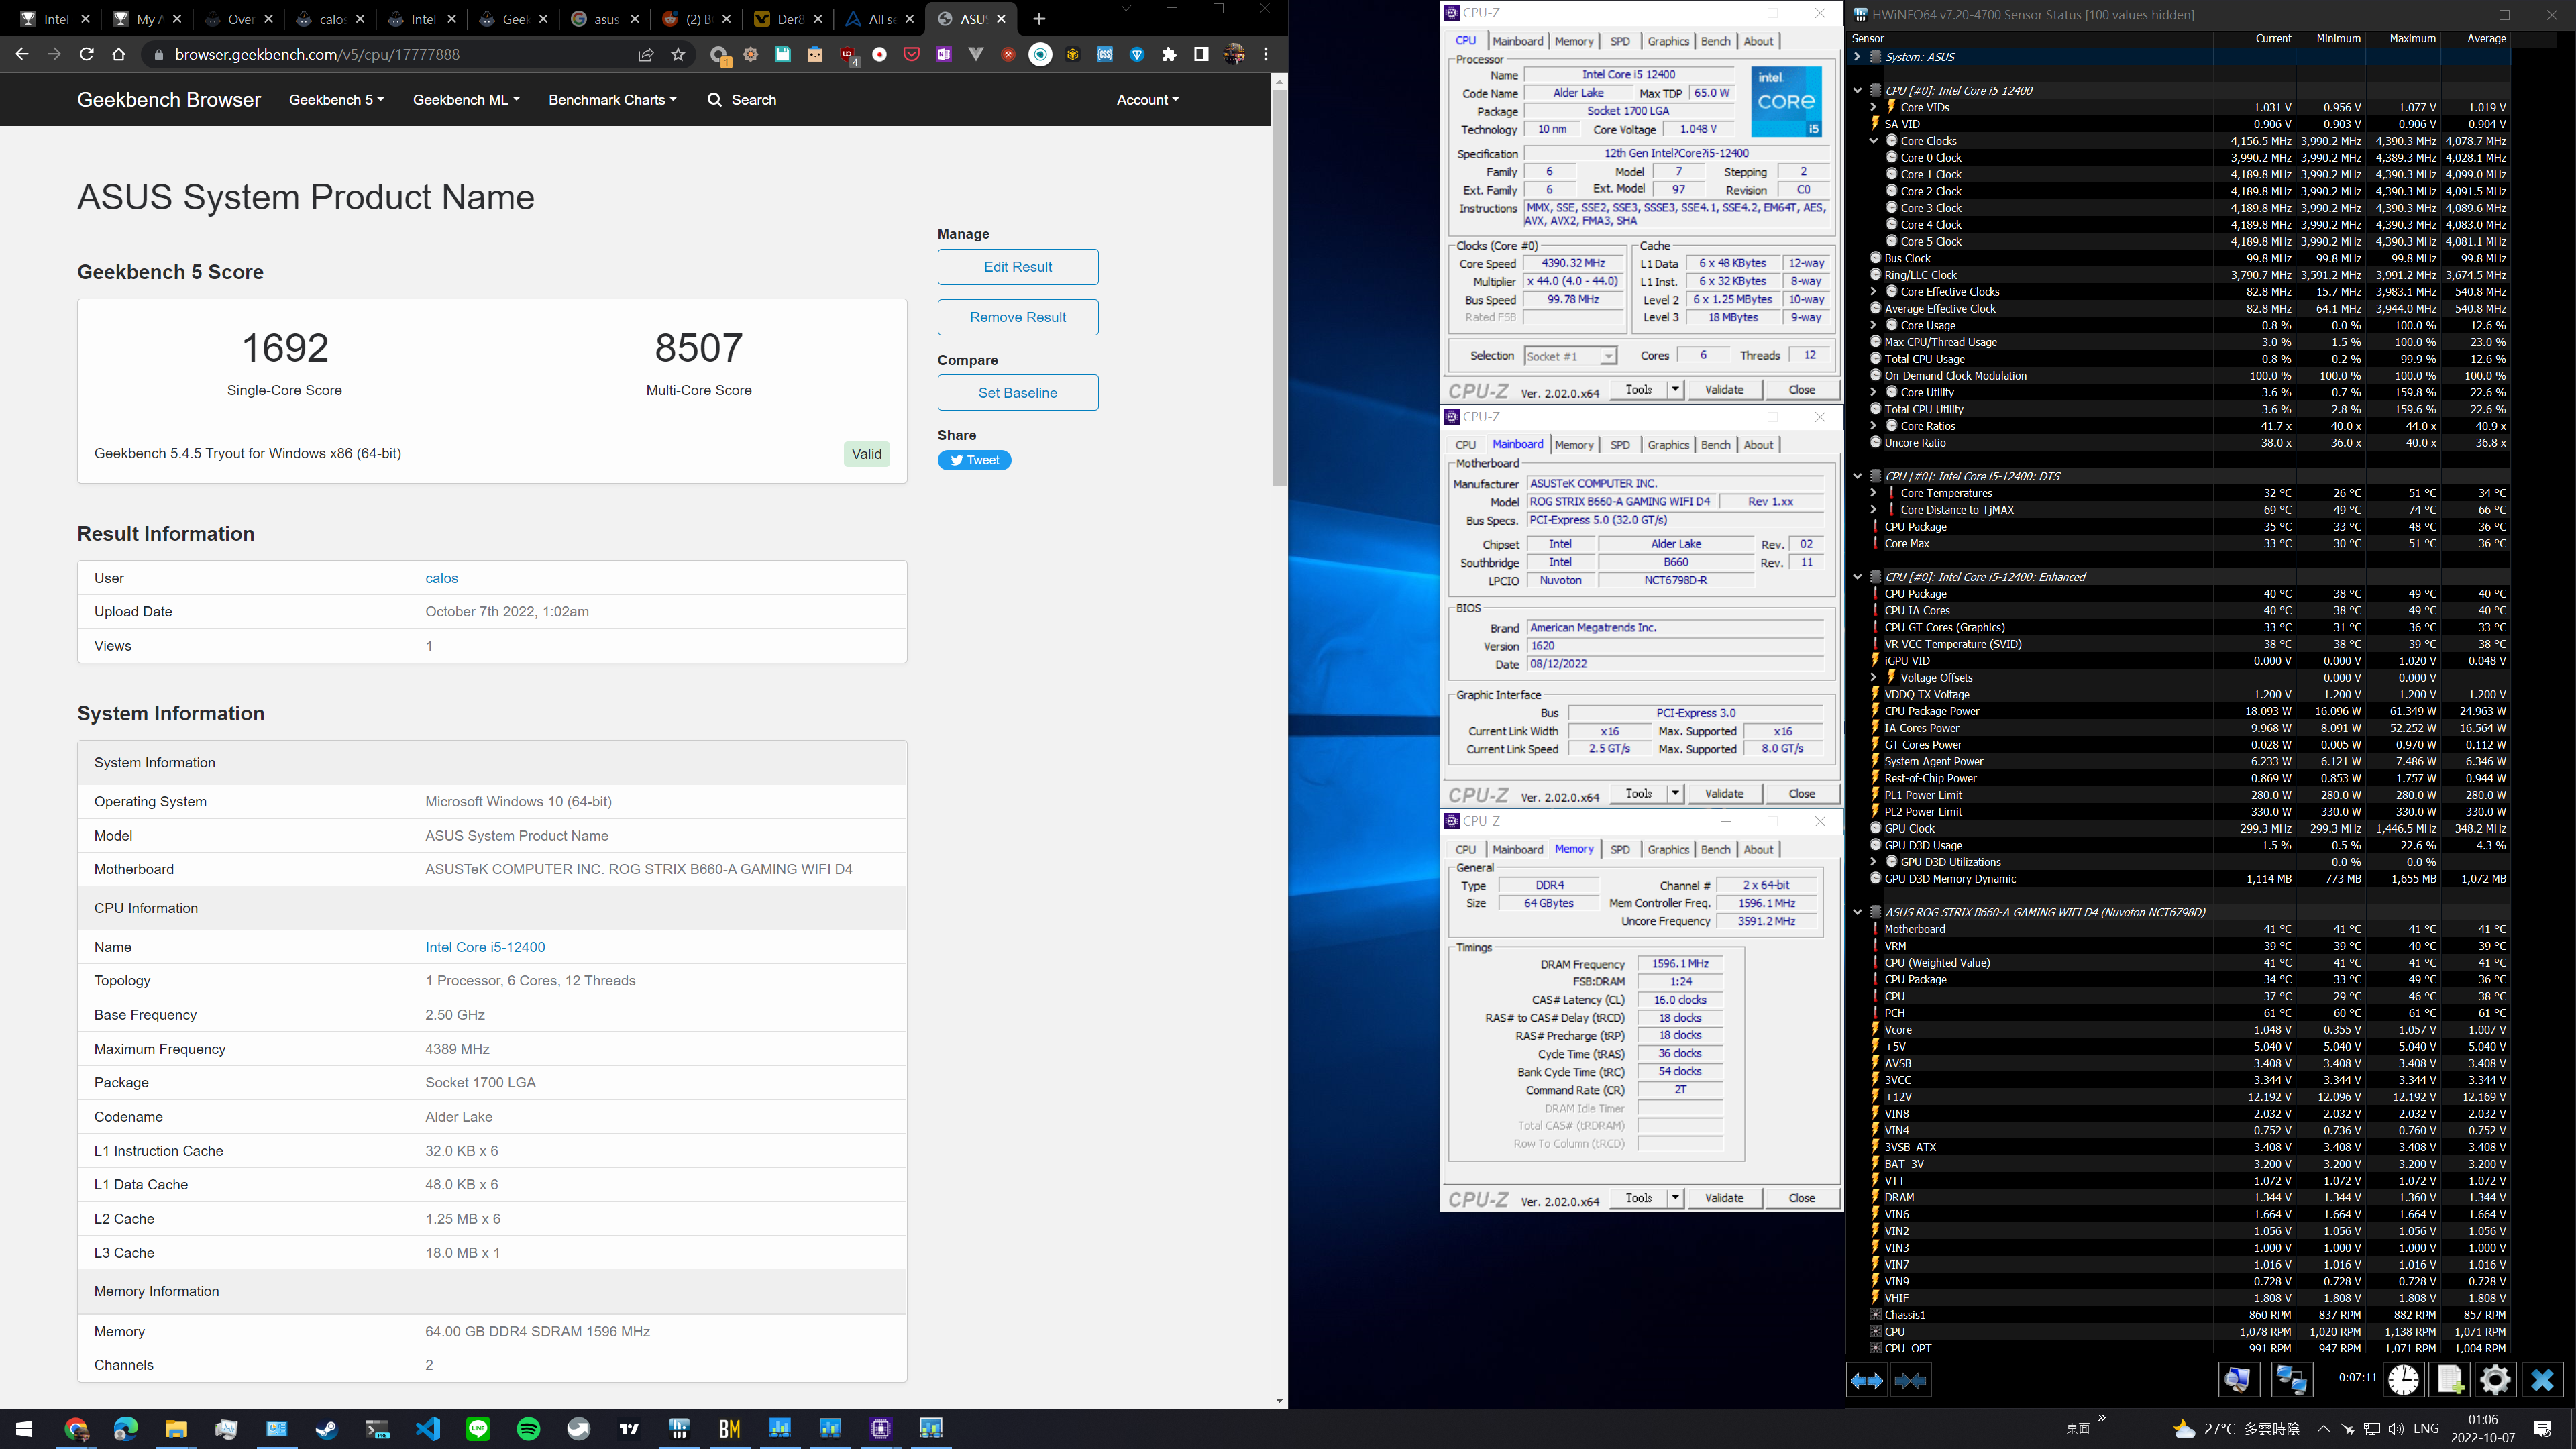Click the uBlock Origin extension icon
The width and height of the screenshot is (2576, 1449).
tap(848, 55)
